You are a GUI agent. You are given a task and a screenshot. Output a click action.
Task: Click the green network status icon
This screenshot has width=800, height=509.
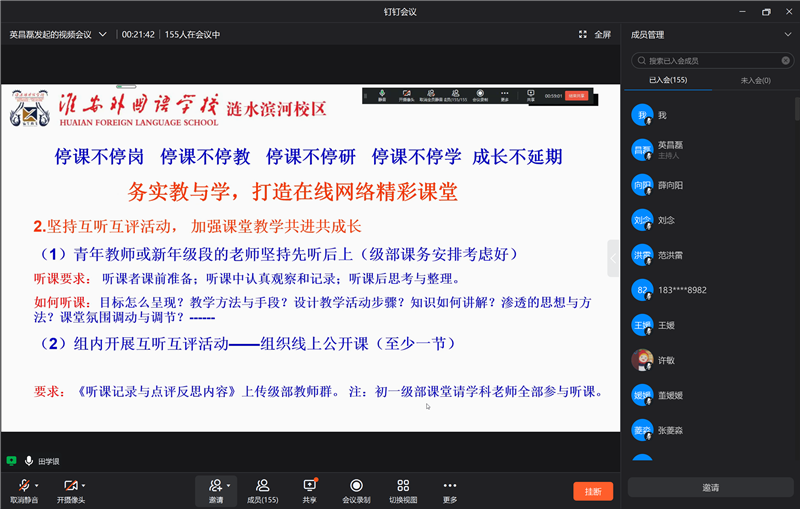[x=11, y=461]
